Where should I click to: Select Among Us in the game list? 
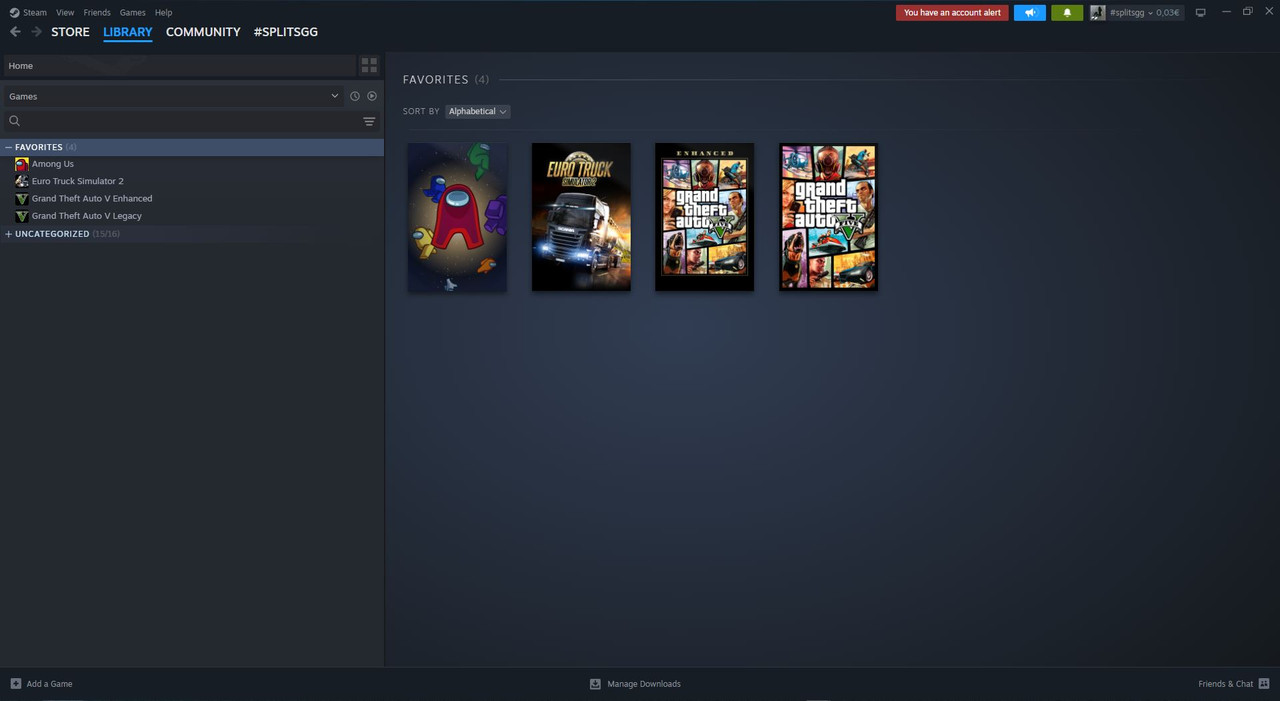coord(53,164)
